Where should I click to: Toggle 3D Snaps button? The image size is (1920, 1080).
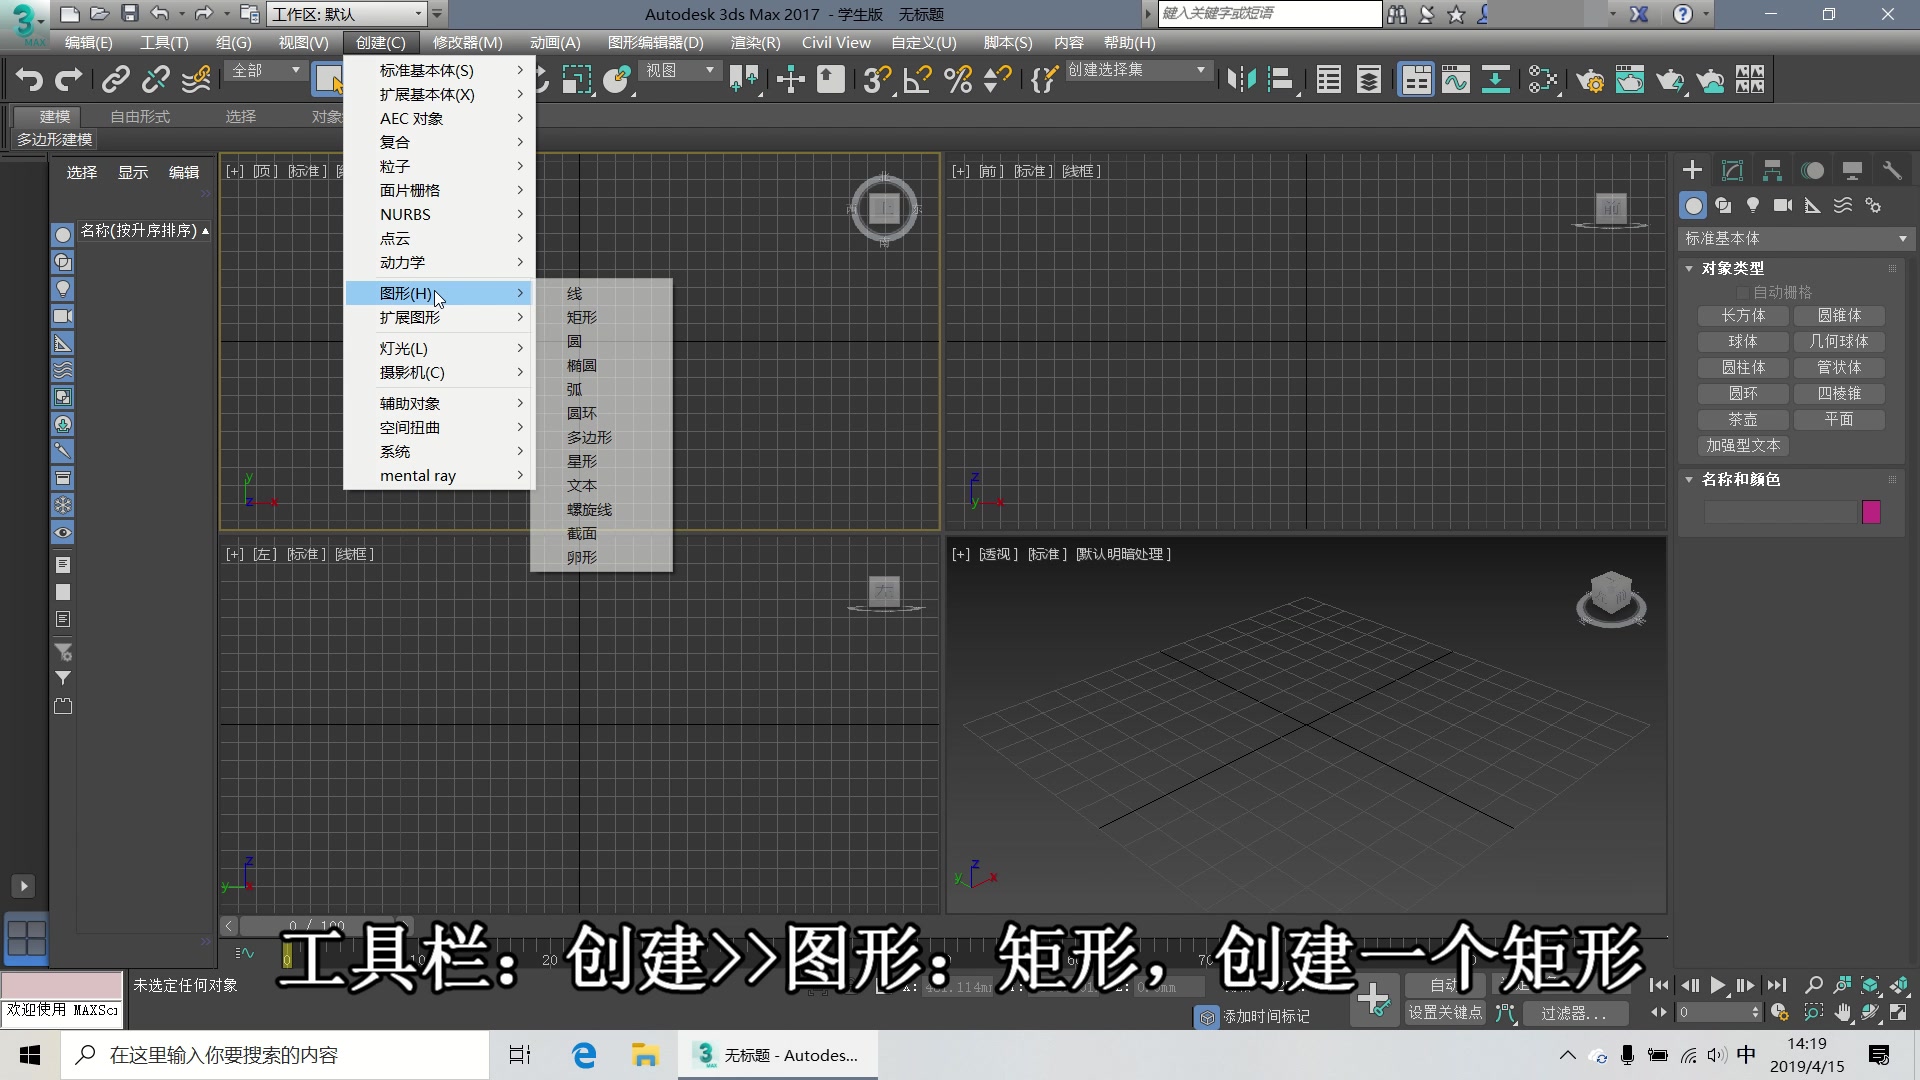point(875,80)
